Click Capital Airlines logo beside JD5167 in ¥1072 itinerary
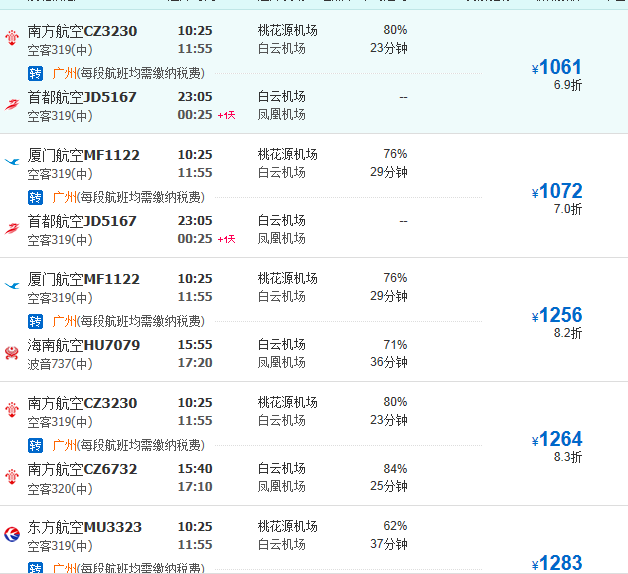628x574 pixels. 12,228
